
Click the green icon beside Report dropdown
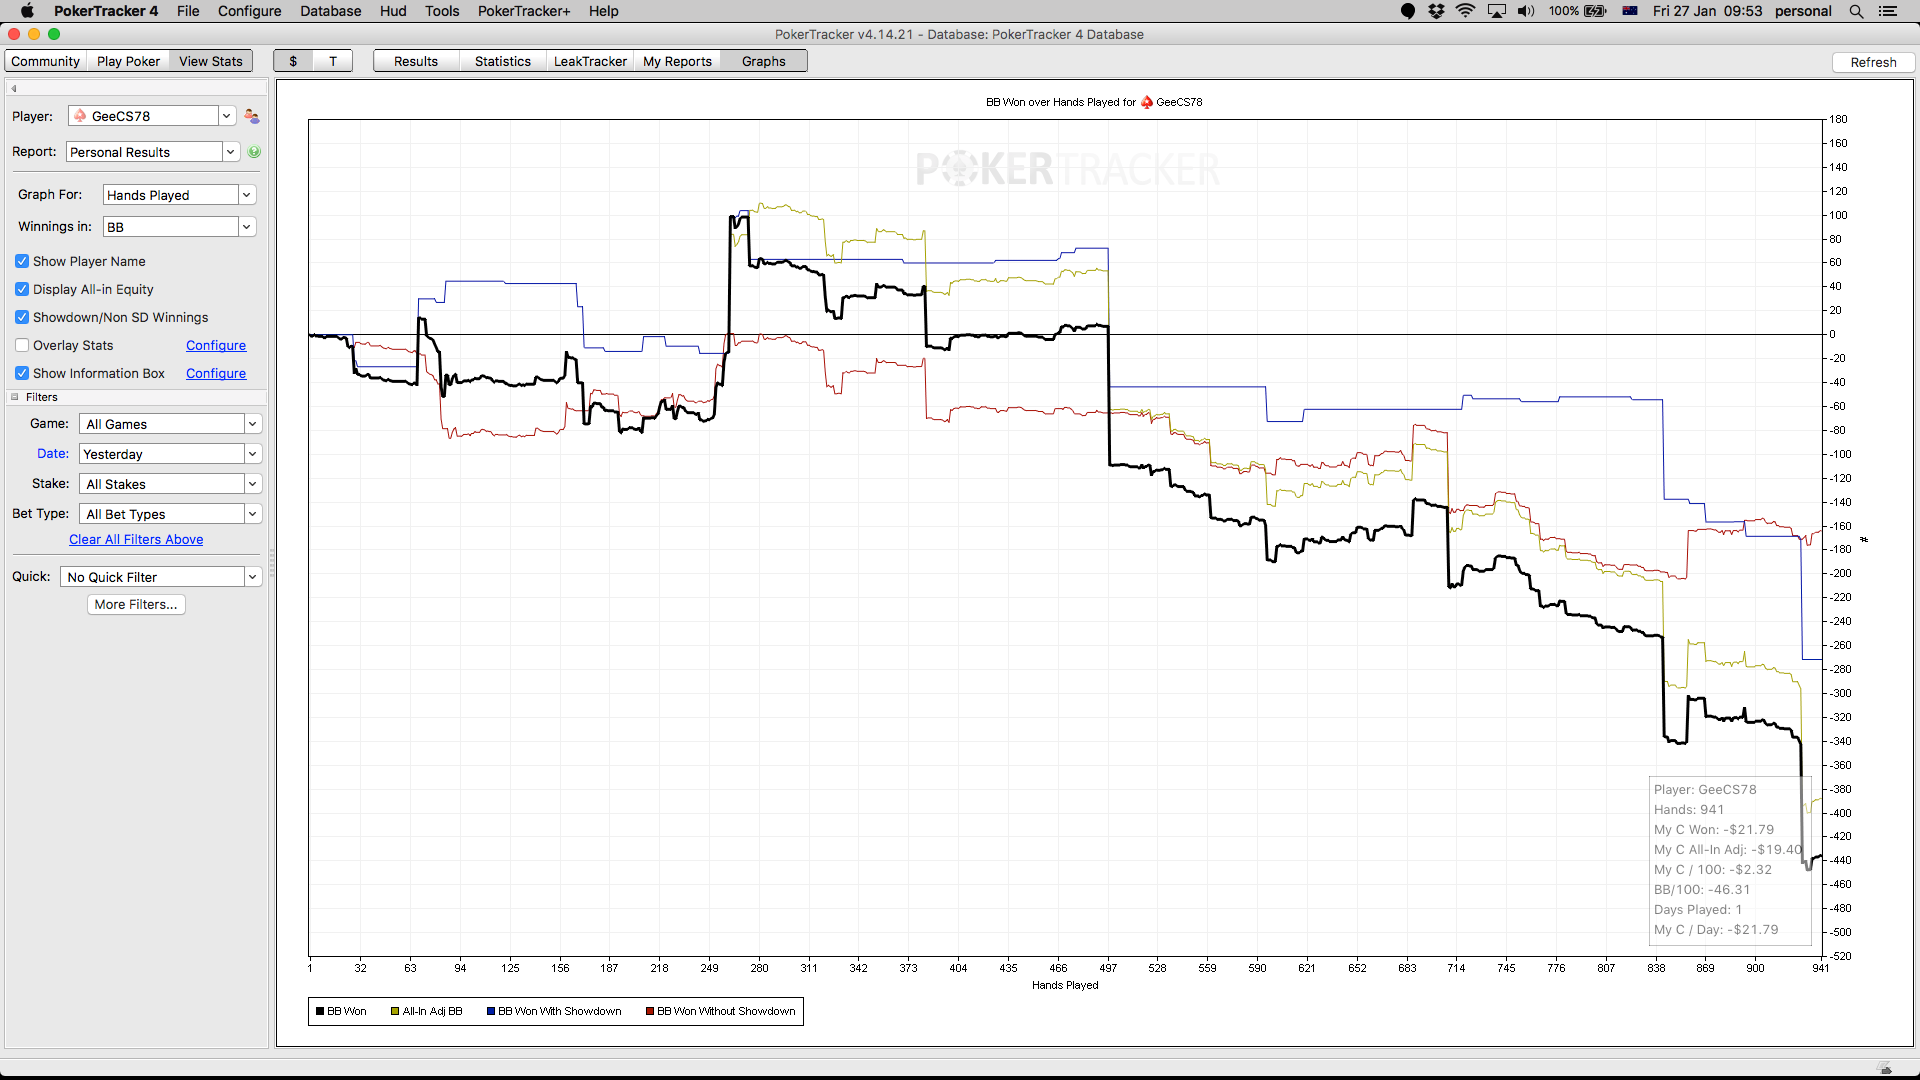(x=254, y=152)
